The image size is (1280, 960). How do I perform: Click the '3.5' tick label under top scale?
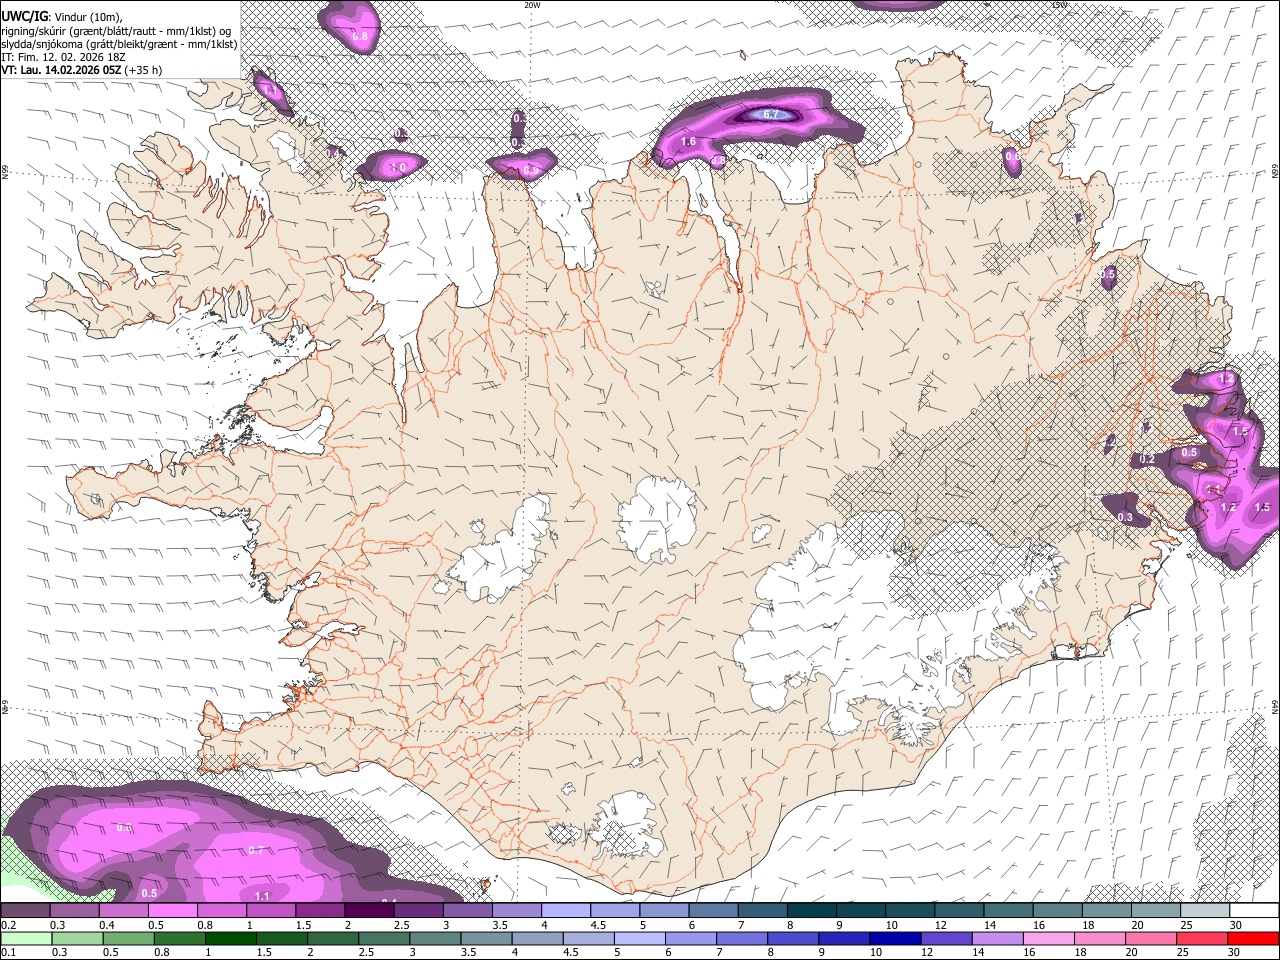tap(500, 925)
